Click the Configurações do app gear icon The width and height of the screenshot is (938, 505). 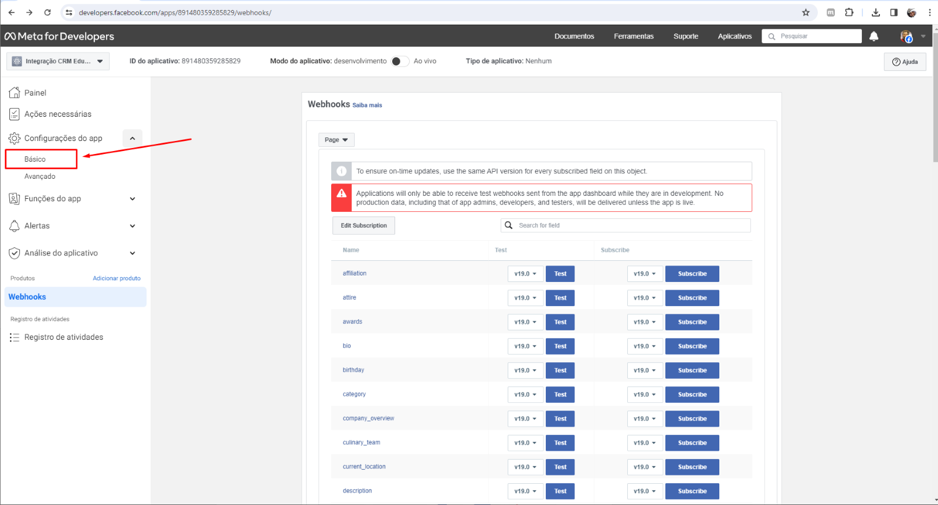[x=14, y=138]
